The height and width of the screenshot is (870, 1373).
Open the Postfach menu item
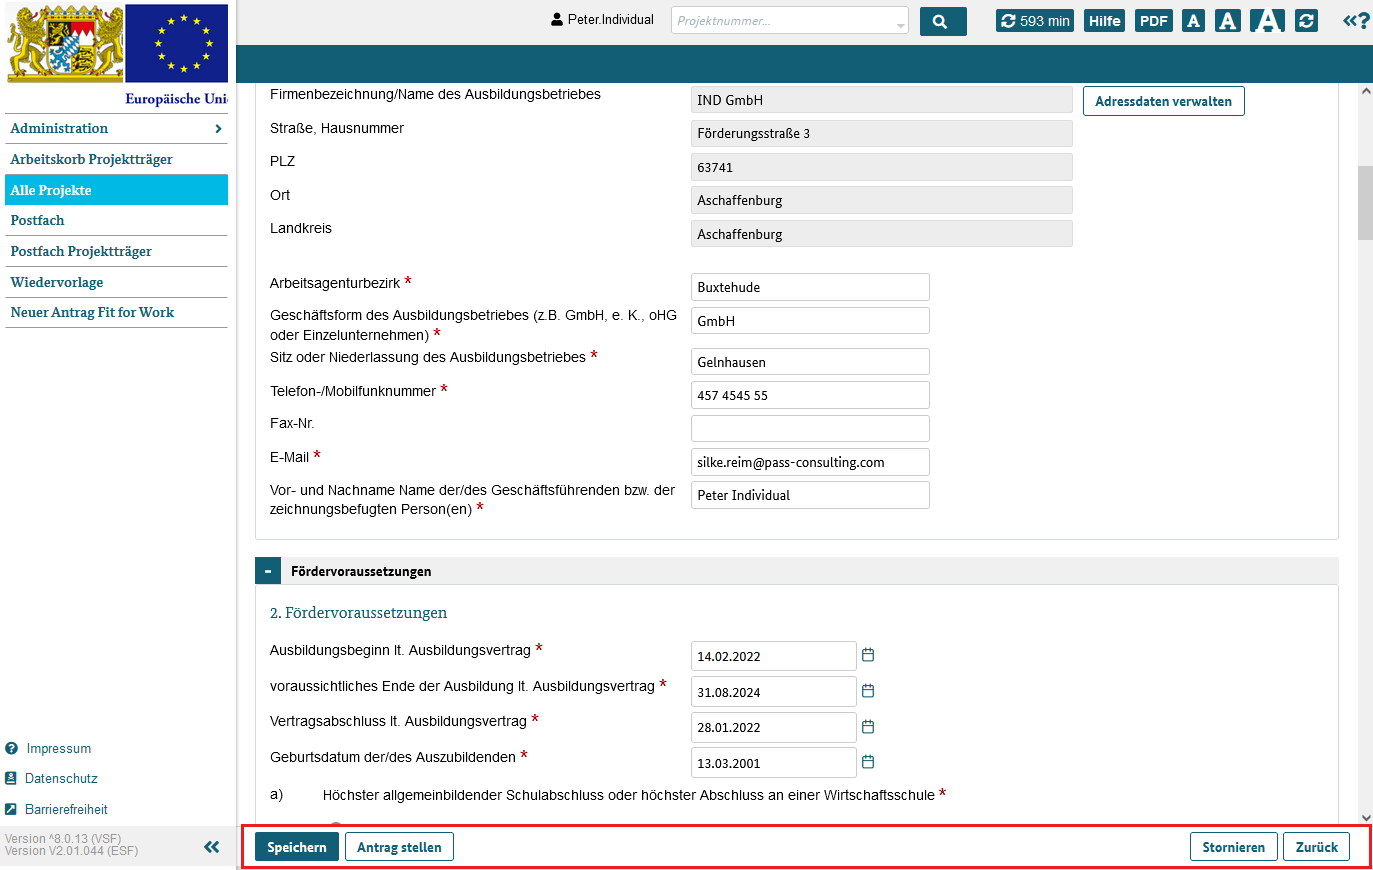click(x=116, y=220)
